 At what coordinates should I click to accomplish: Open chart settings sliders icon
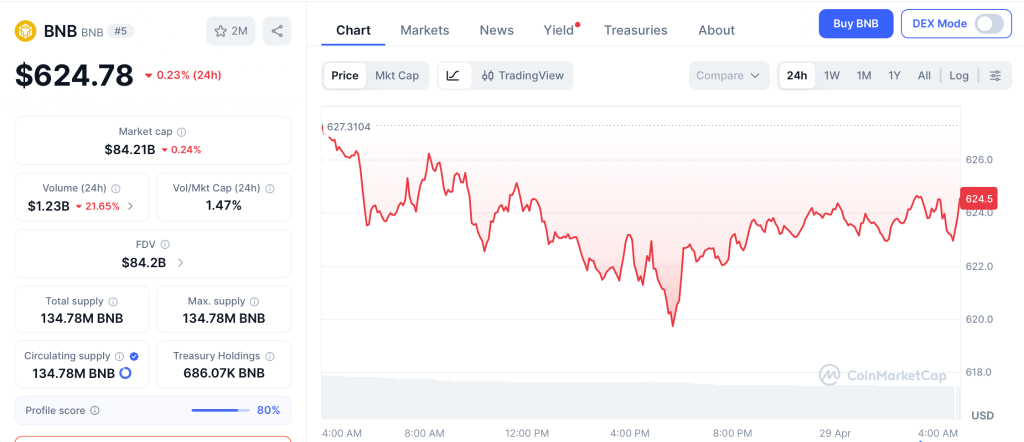[994, 75]
